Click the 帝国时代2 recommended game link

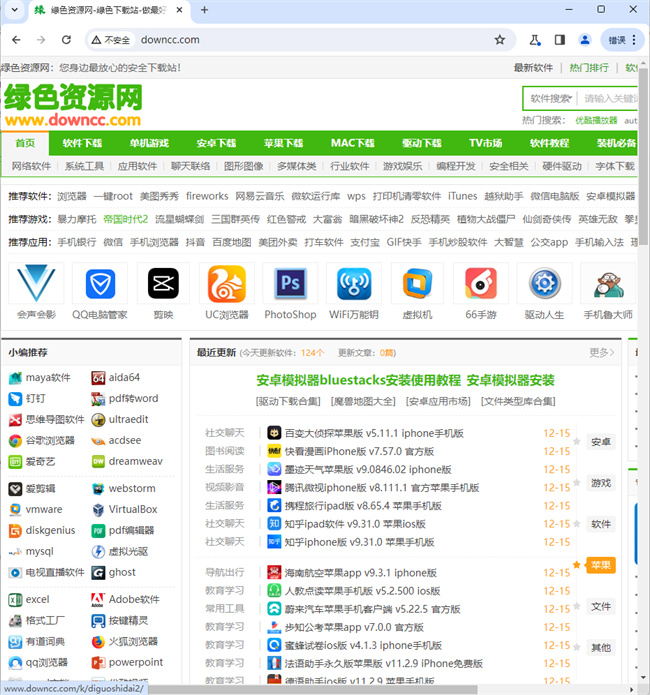[x=125, y=219]
